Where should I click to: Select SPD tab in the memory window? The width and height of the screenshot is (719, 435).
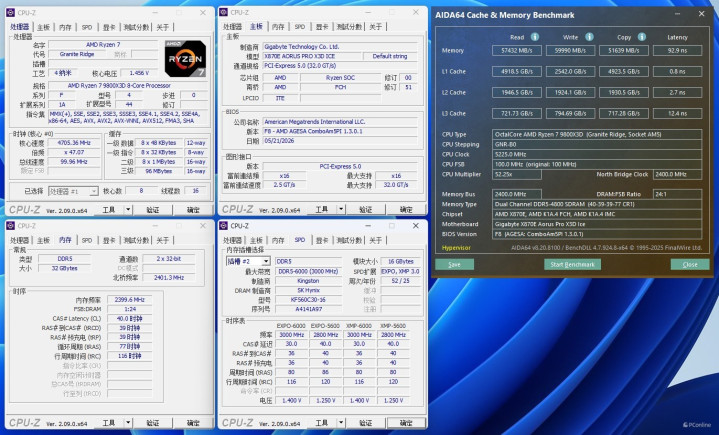point(87,240)
